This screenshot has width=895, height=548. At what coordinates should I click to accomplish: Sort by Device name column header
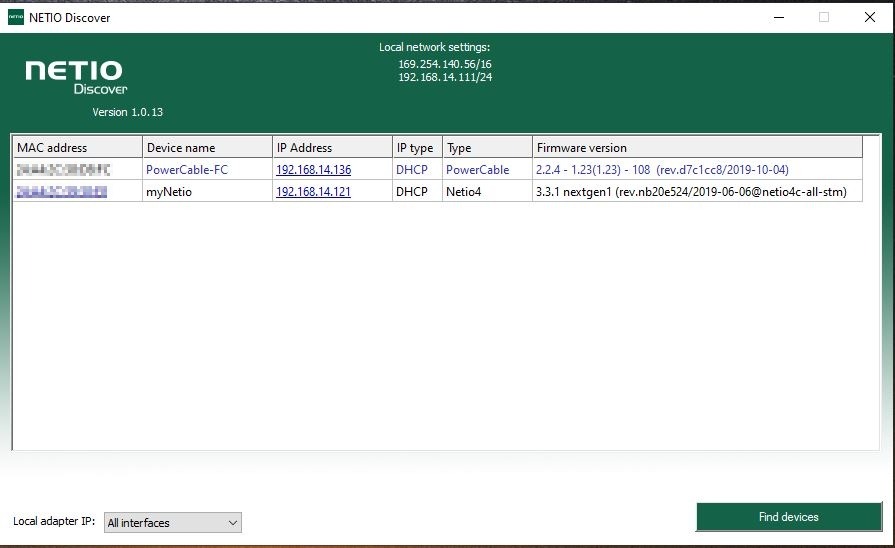[x=207, y=147]
